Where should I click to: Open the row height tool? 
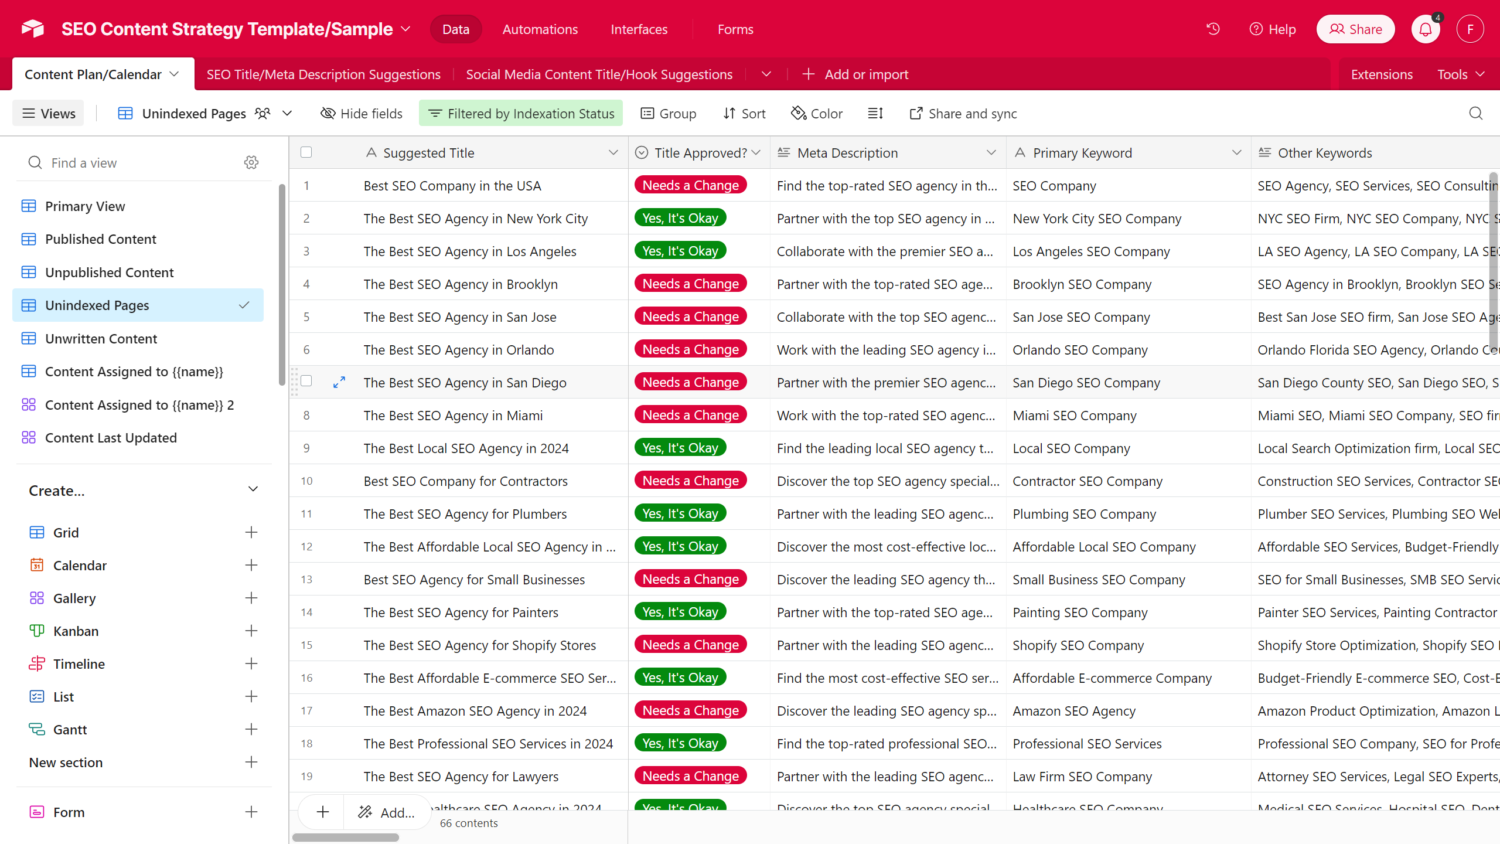pyautogui.click(x=875, y=113)
